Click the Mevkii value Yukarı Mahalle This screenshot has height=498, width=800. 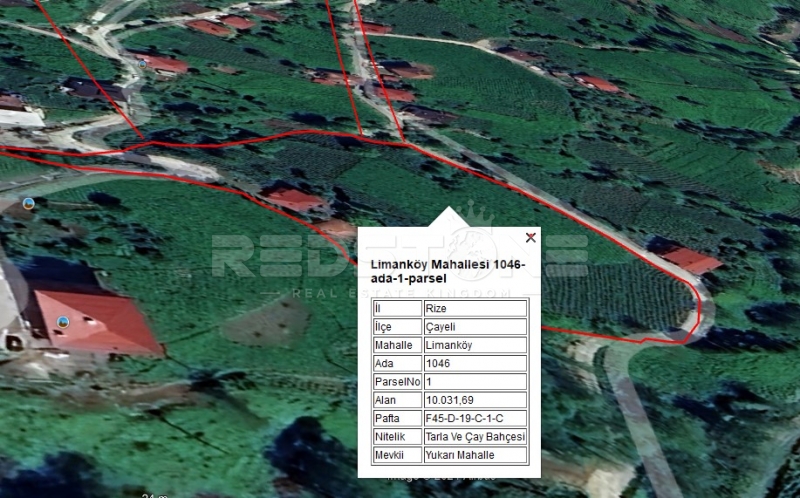coord(474,455)
